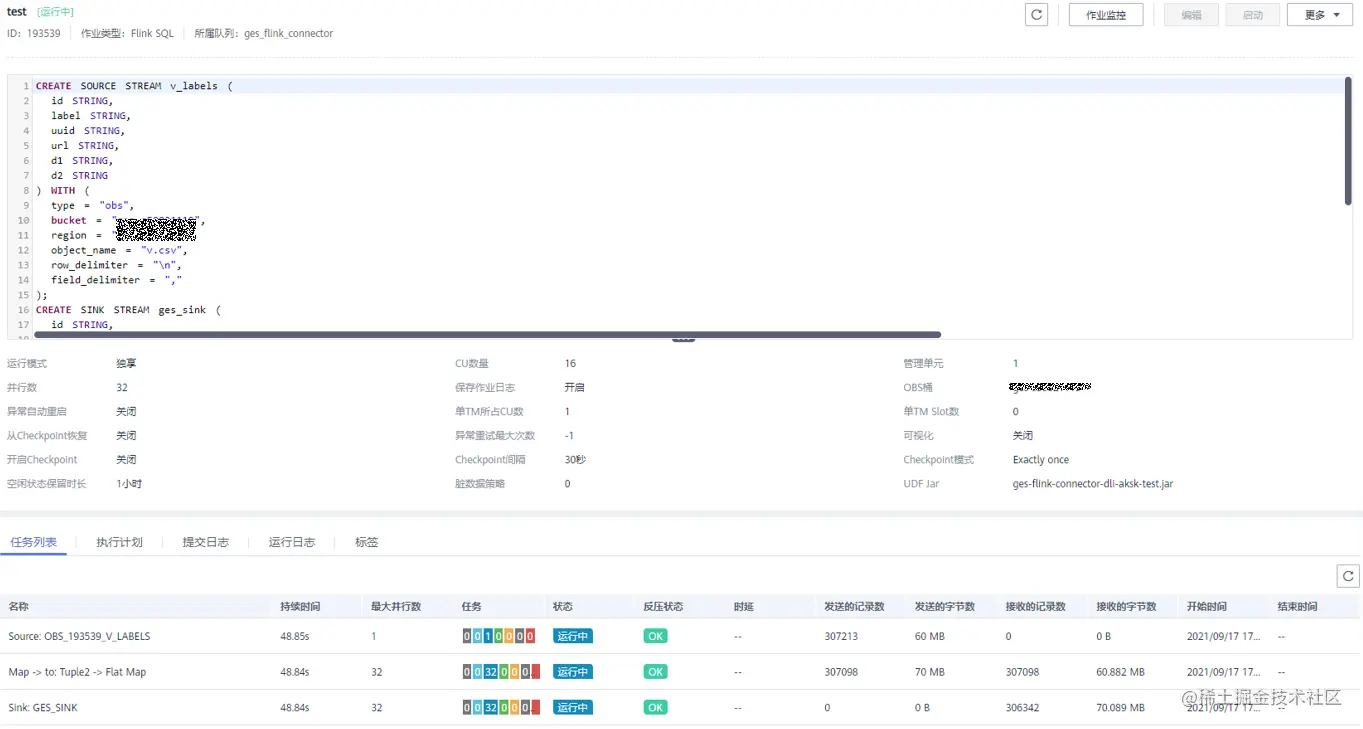Switch to the 标签 tab
This screenshot has height=729, width=1363.
tap(366, 542)
